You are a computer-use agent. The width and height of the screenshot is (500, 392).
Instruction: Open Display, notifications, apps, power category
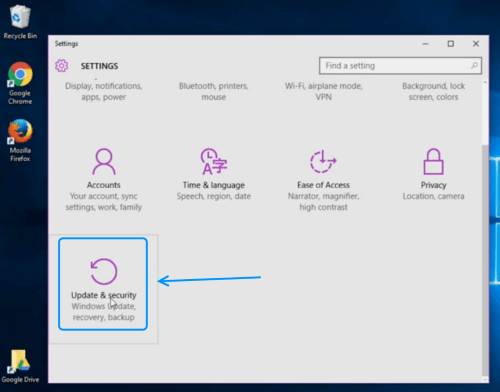click(x=104, y=91)
